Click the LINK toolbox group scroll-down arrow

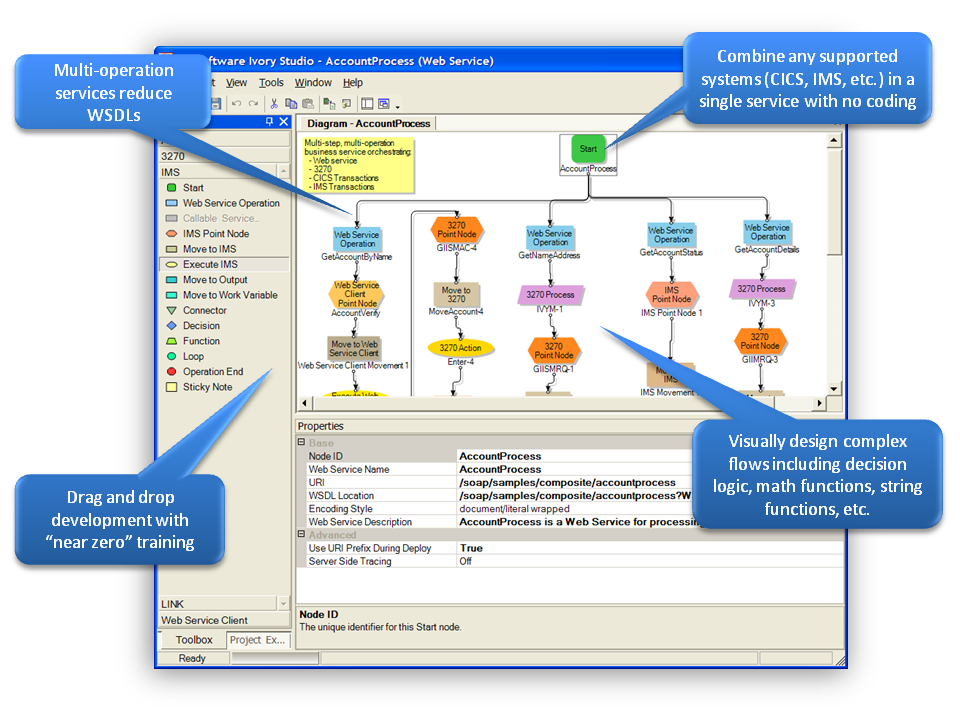(283, 604)
